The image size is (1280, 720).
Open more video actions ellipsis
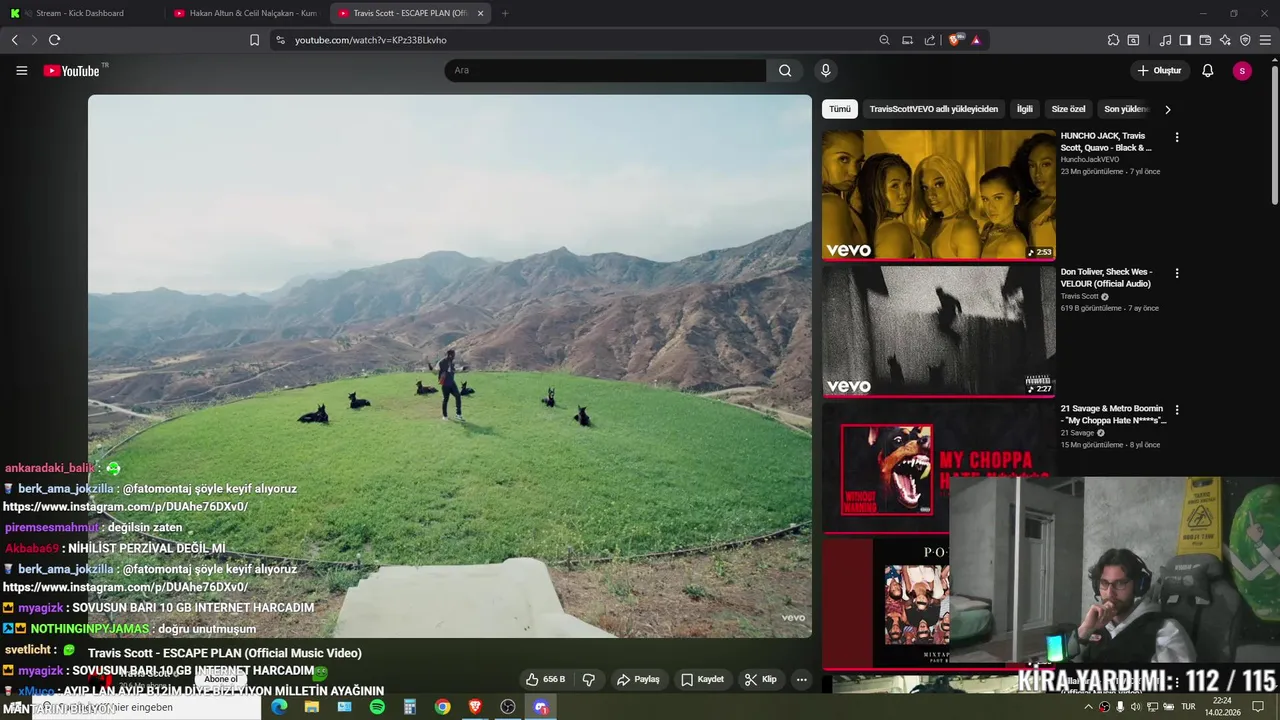click(x=801, y=679)
